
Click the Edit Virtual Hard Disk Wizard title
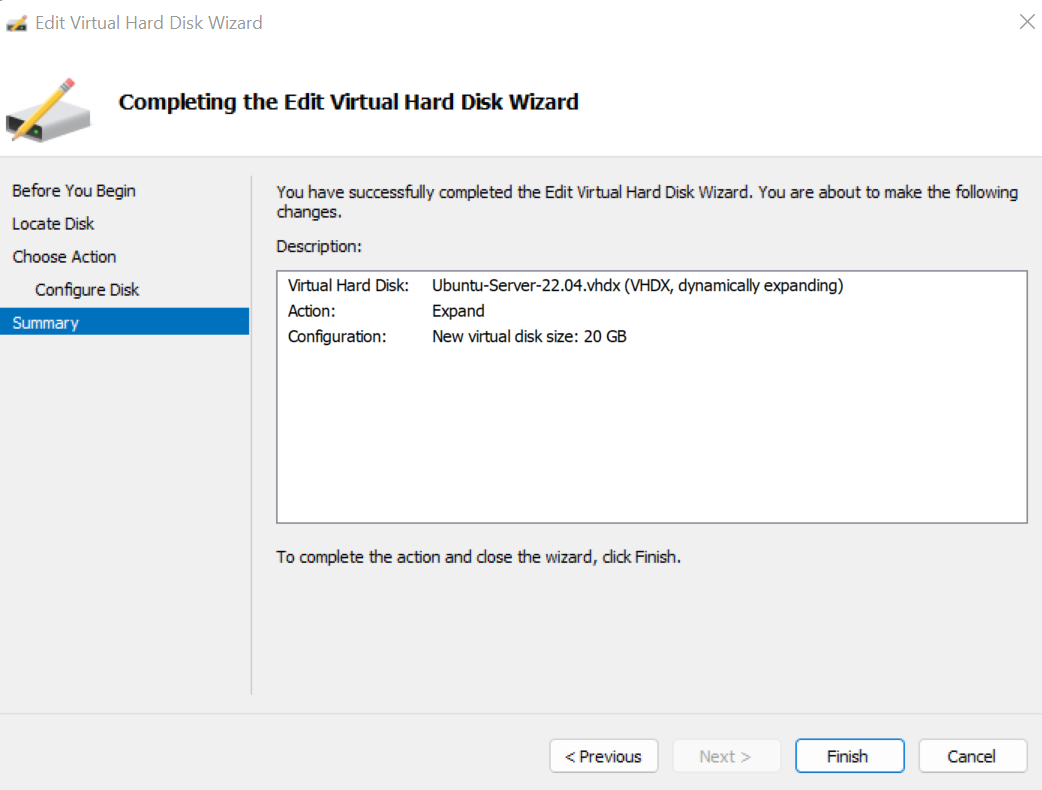coord(150,22)
